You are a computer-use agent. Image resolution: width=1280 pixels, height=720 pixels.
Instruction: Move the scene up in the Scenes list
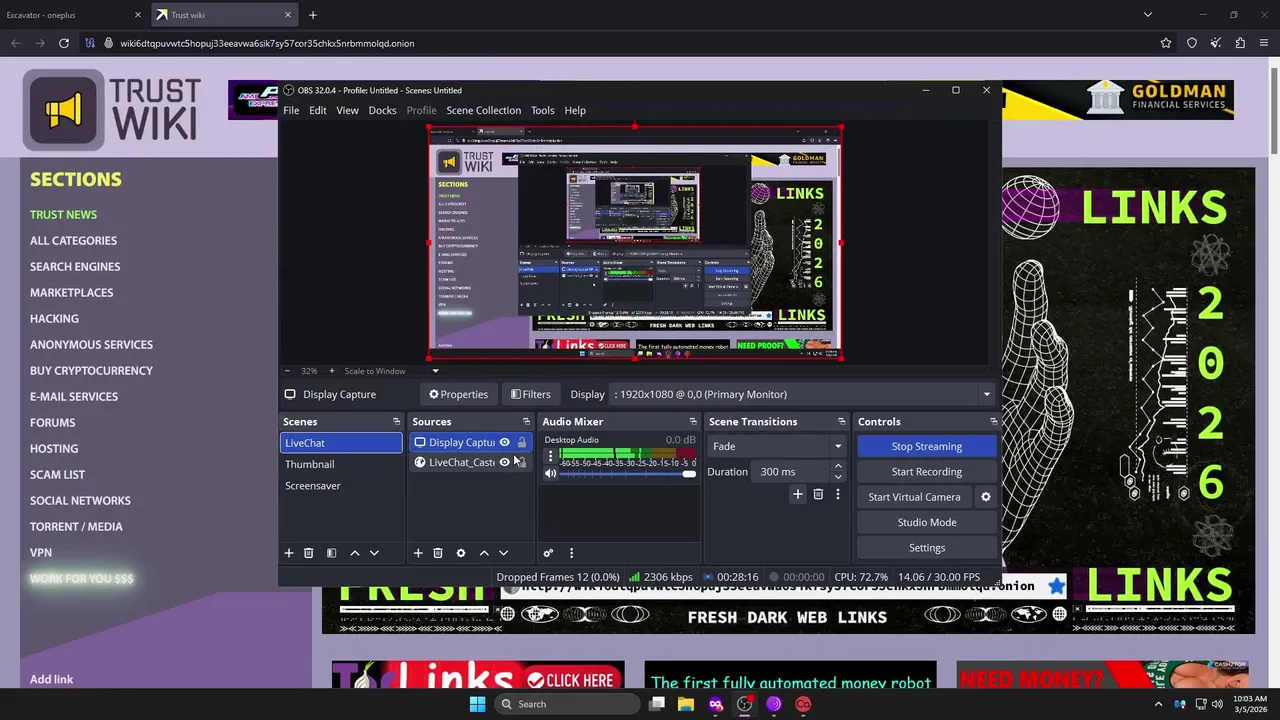point(354,553)
